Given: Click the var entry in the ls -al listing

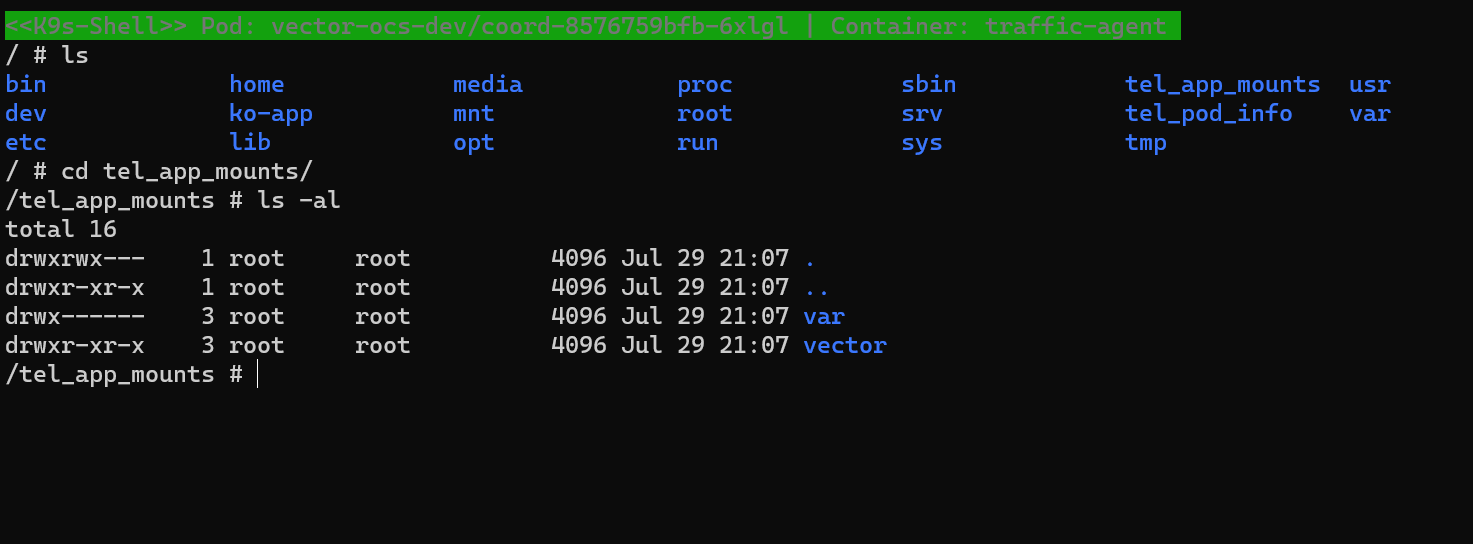Looking at the screenshot, I should 824,317.
